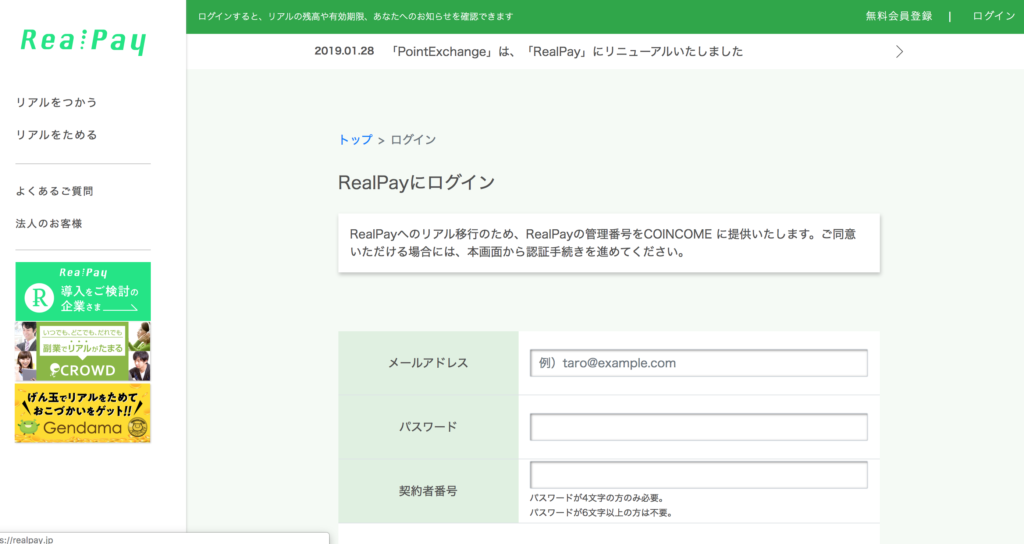Open リアルをためる menu item
The image size is (1024, 544).
point(56,135)
